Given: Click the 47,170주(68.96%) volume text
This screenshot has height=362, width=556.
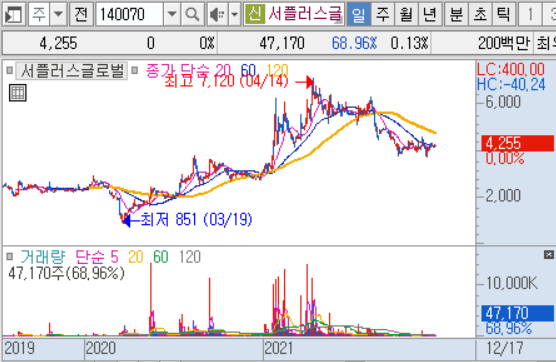Looking at the screenshot, I should click(66, 273).
